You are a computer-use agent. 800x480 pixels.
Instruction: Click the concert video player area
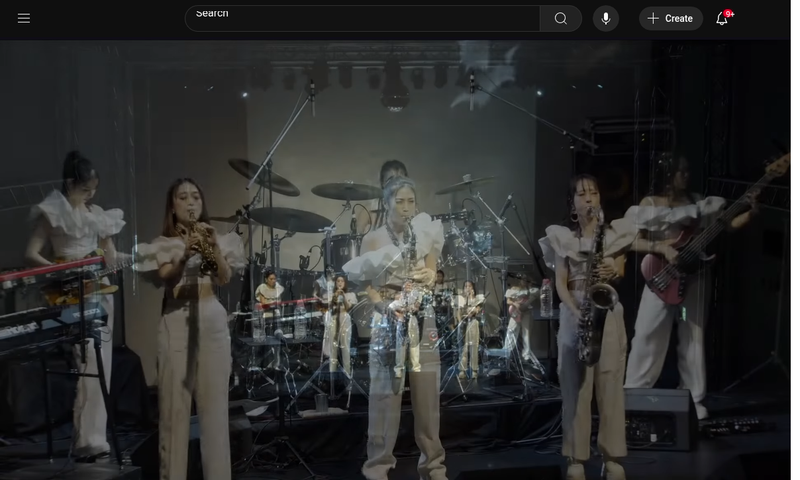[395, 260]
